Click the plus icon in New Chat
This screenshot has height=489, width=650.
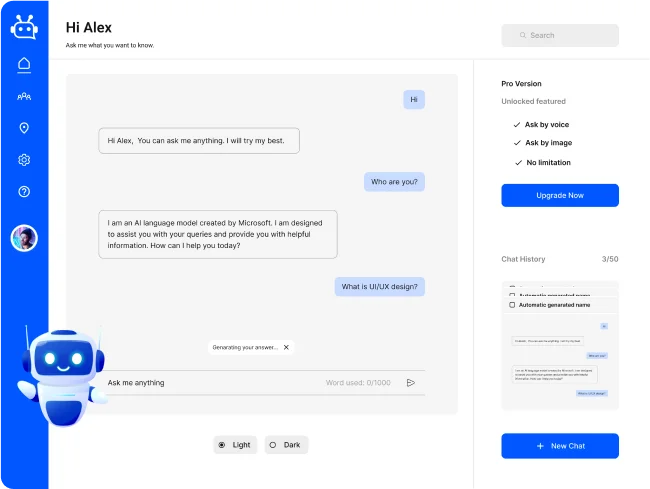[x=540, y=446]
